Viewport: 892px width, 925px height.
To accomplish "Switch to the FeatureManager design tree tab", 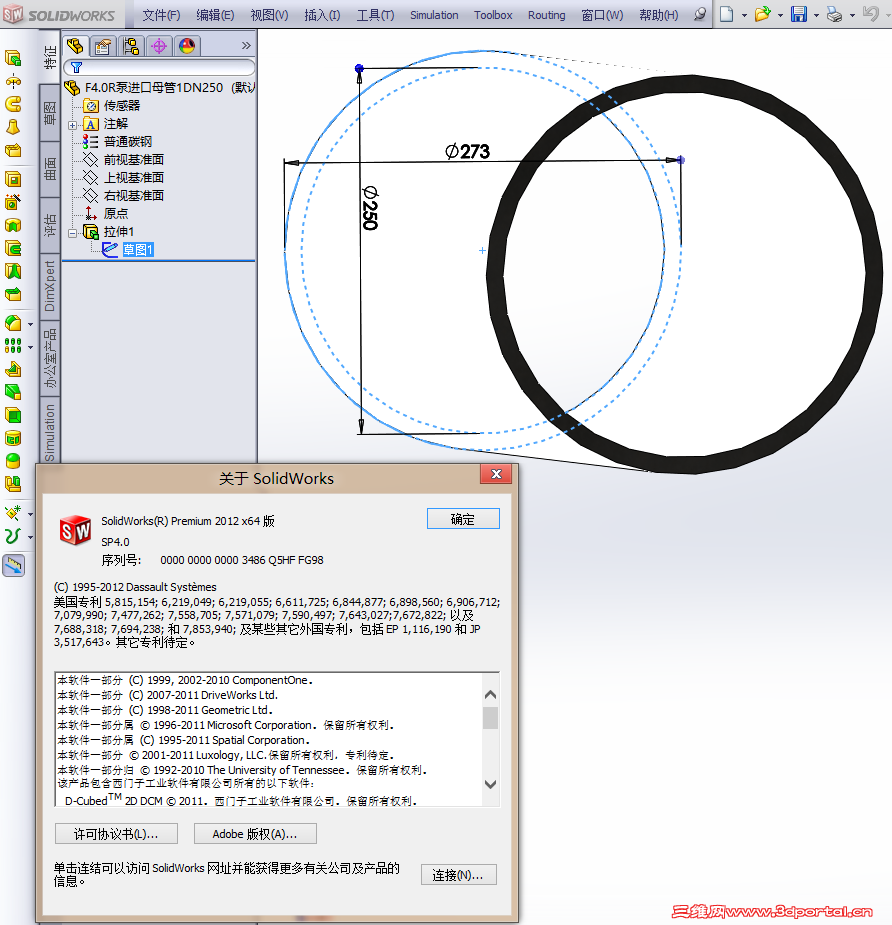I will point(75,46).
